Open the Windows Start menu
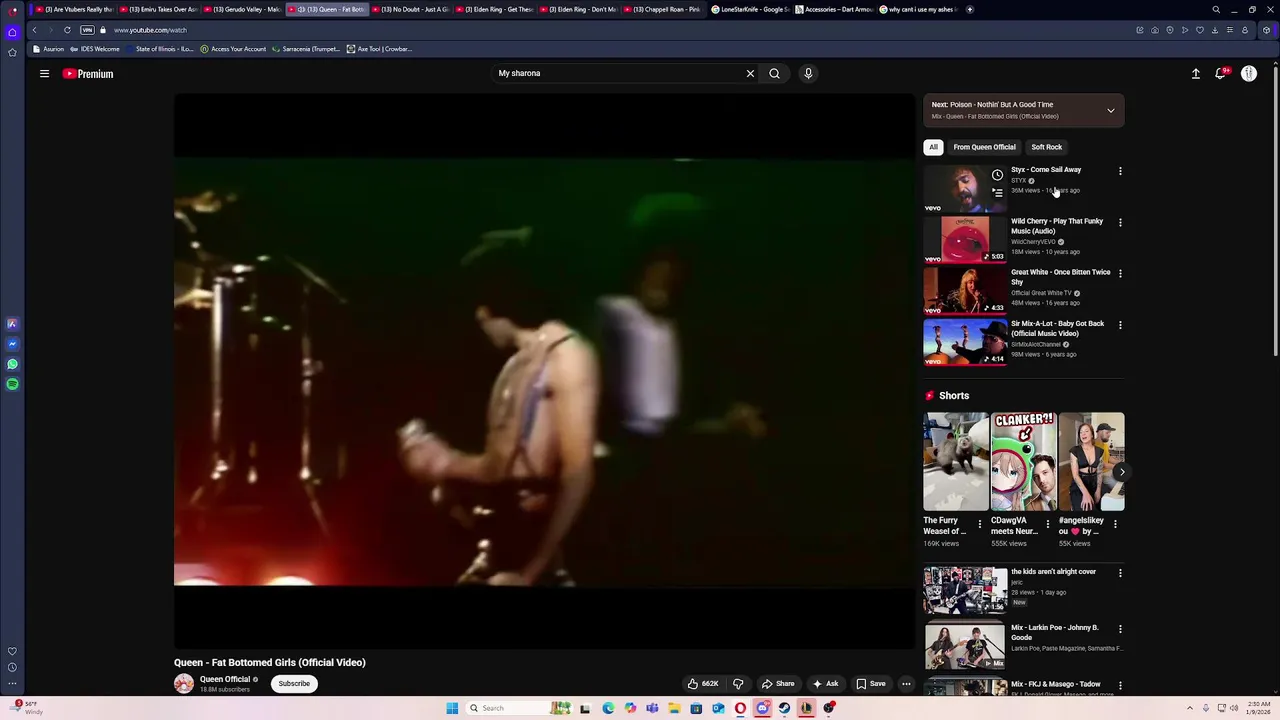This screenshot has height=720, width=1280. coord(452,708)
